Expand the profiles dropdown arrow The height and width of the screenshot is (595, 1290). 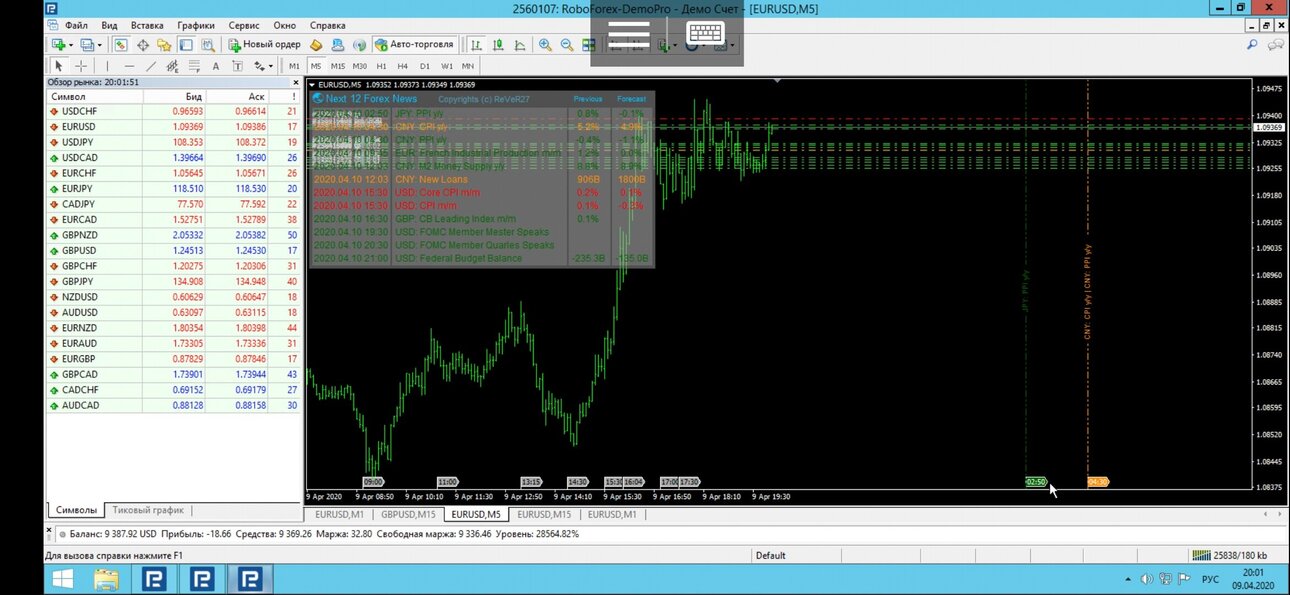click(100, 44)
